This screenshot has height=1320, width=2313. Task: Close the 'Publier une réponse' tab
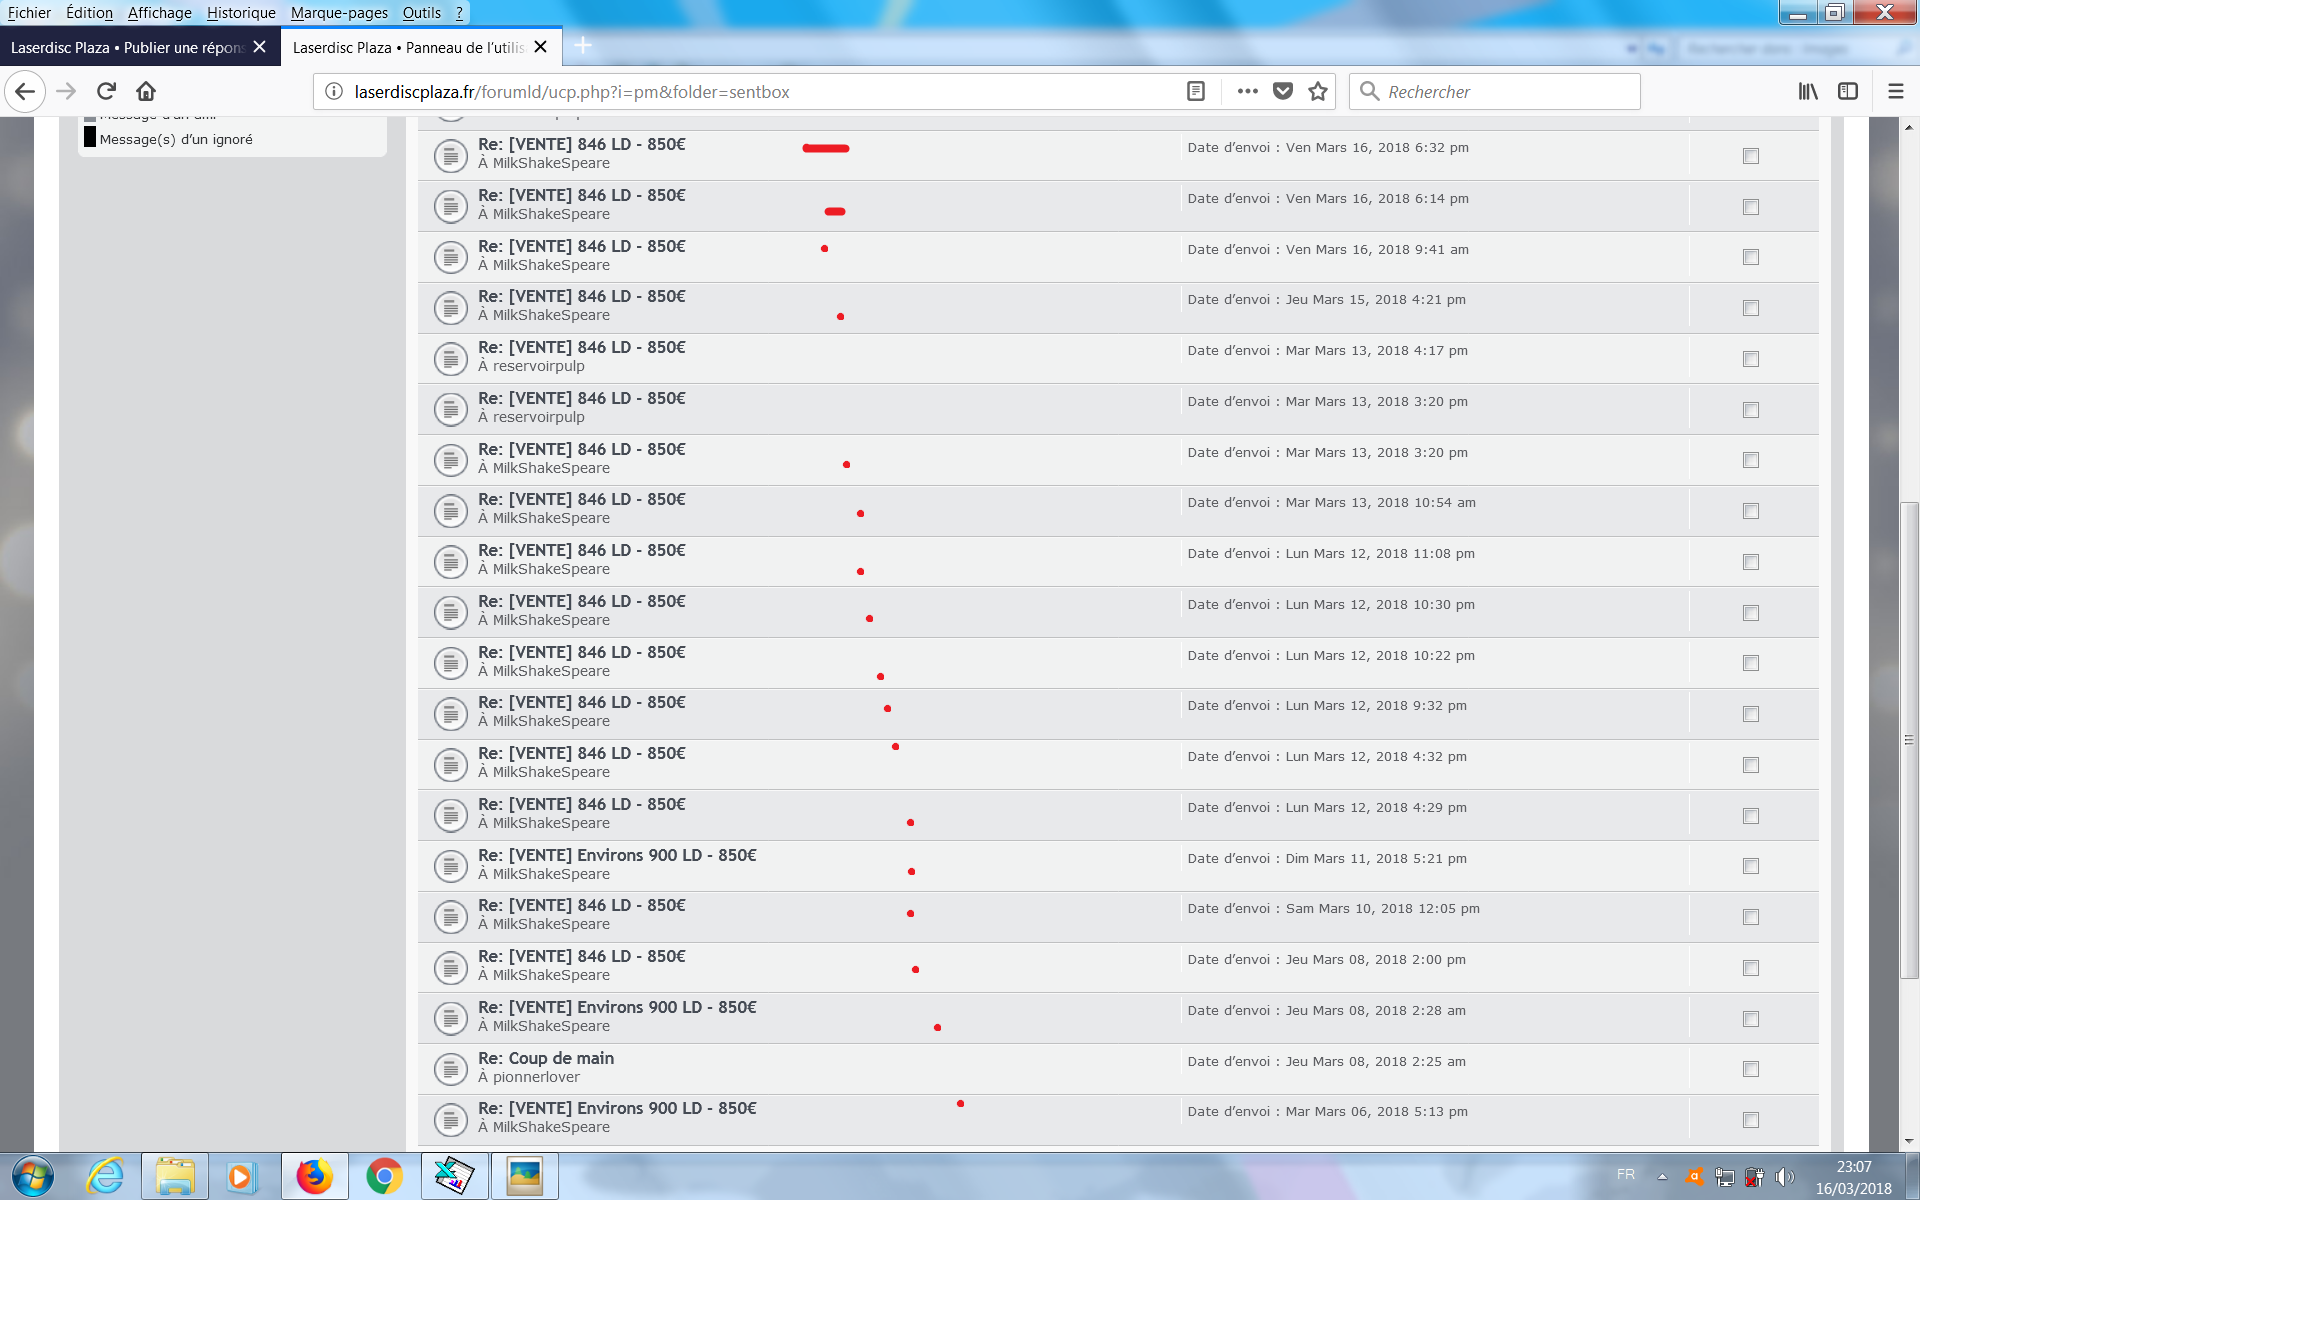(x=259, y=47)
